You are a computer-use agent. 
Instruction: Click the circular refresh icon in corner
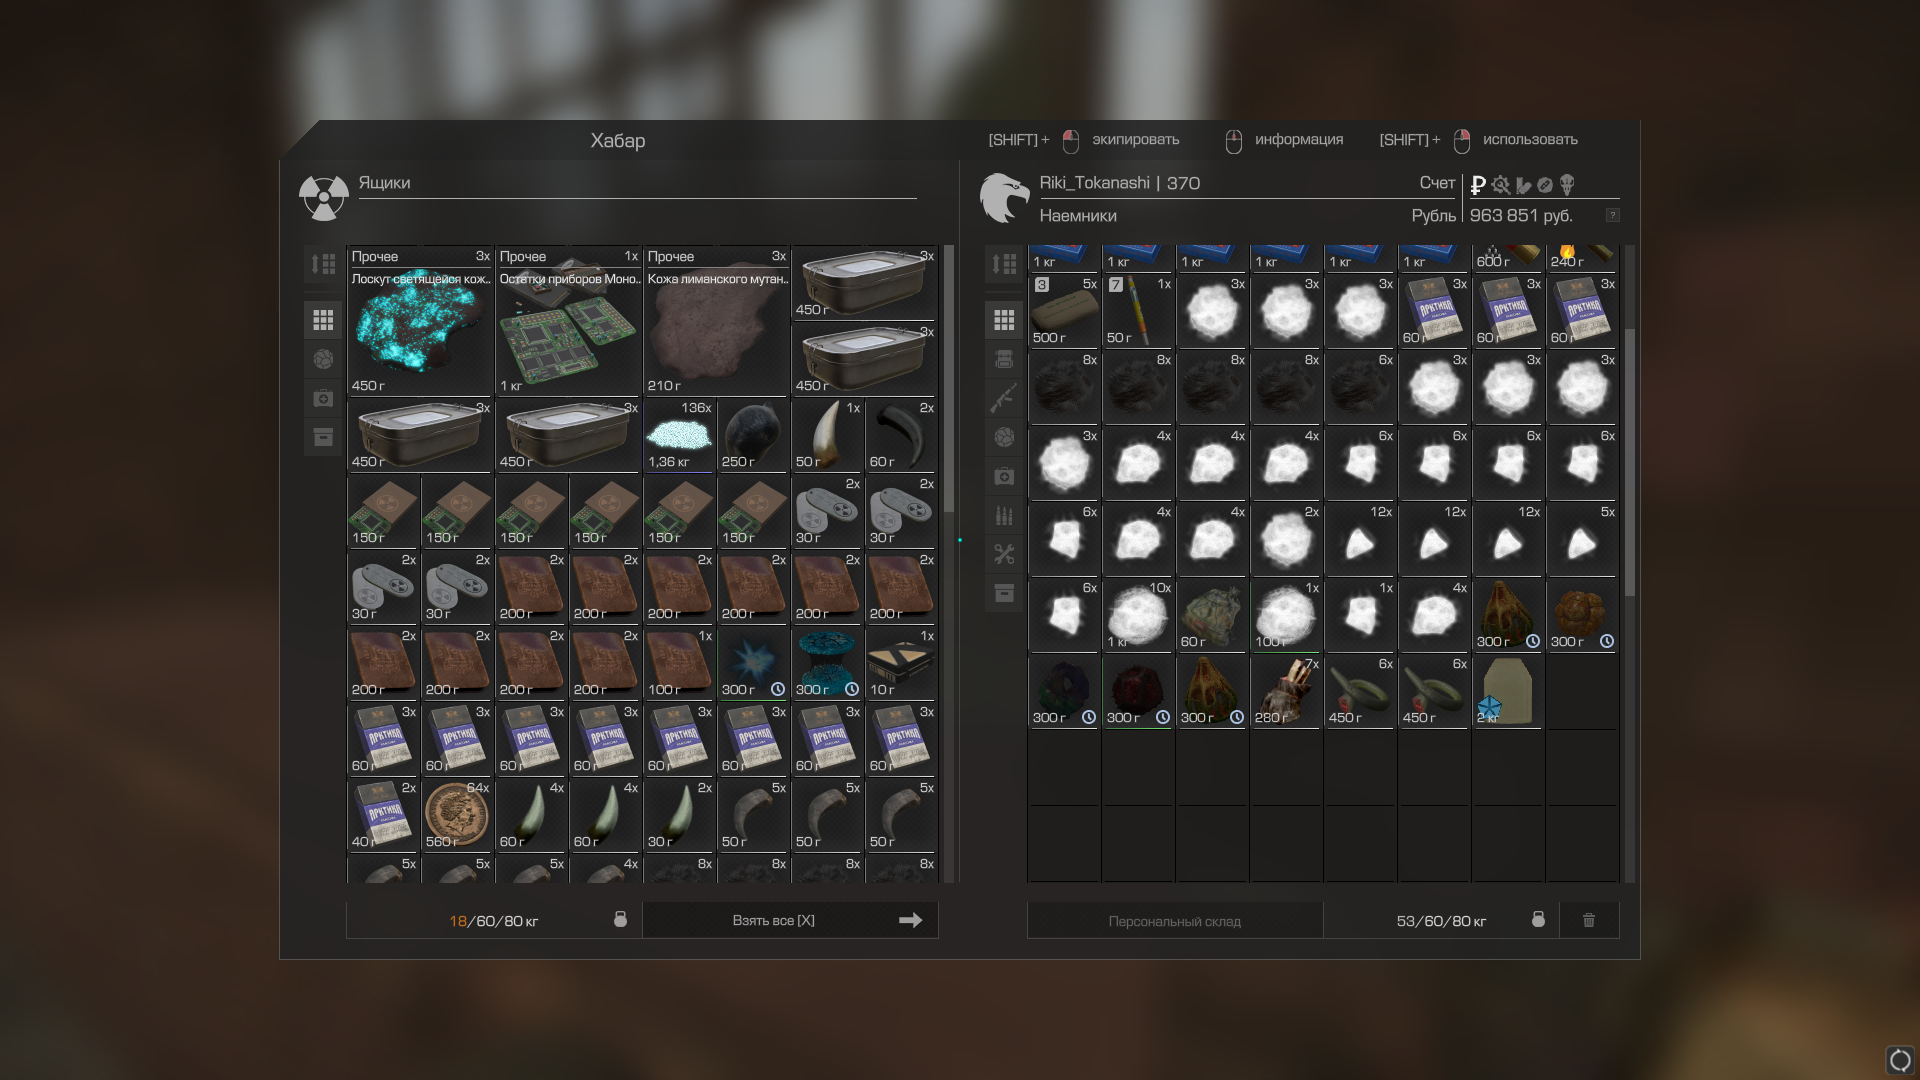click(x=1900, y=1060)
